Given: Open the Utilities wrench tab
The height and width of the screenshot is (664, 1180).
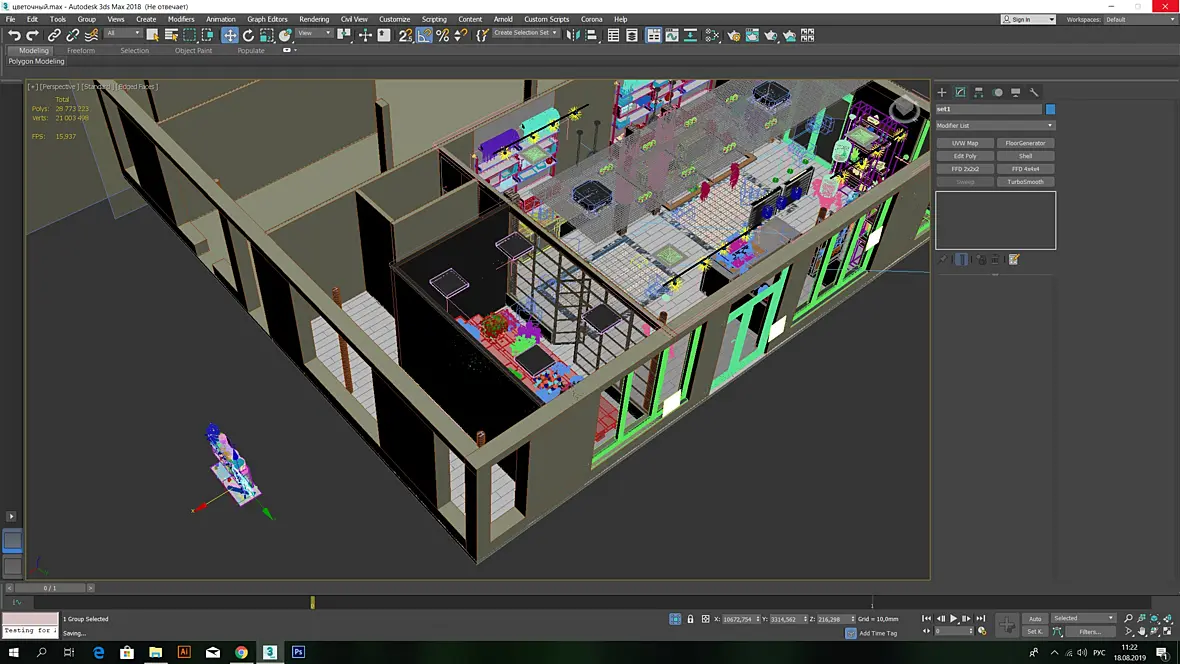Looking at the screenshot, I should pos(1034,92).
